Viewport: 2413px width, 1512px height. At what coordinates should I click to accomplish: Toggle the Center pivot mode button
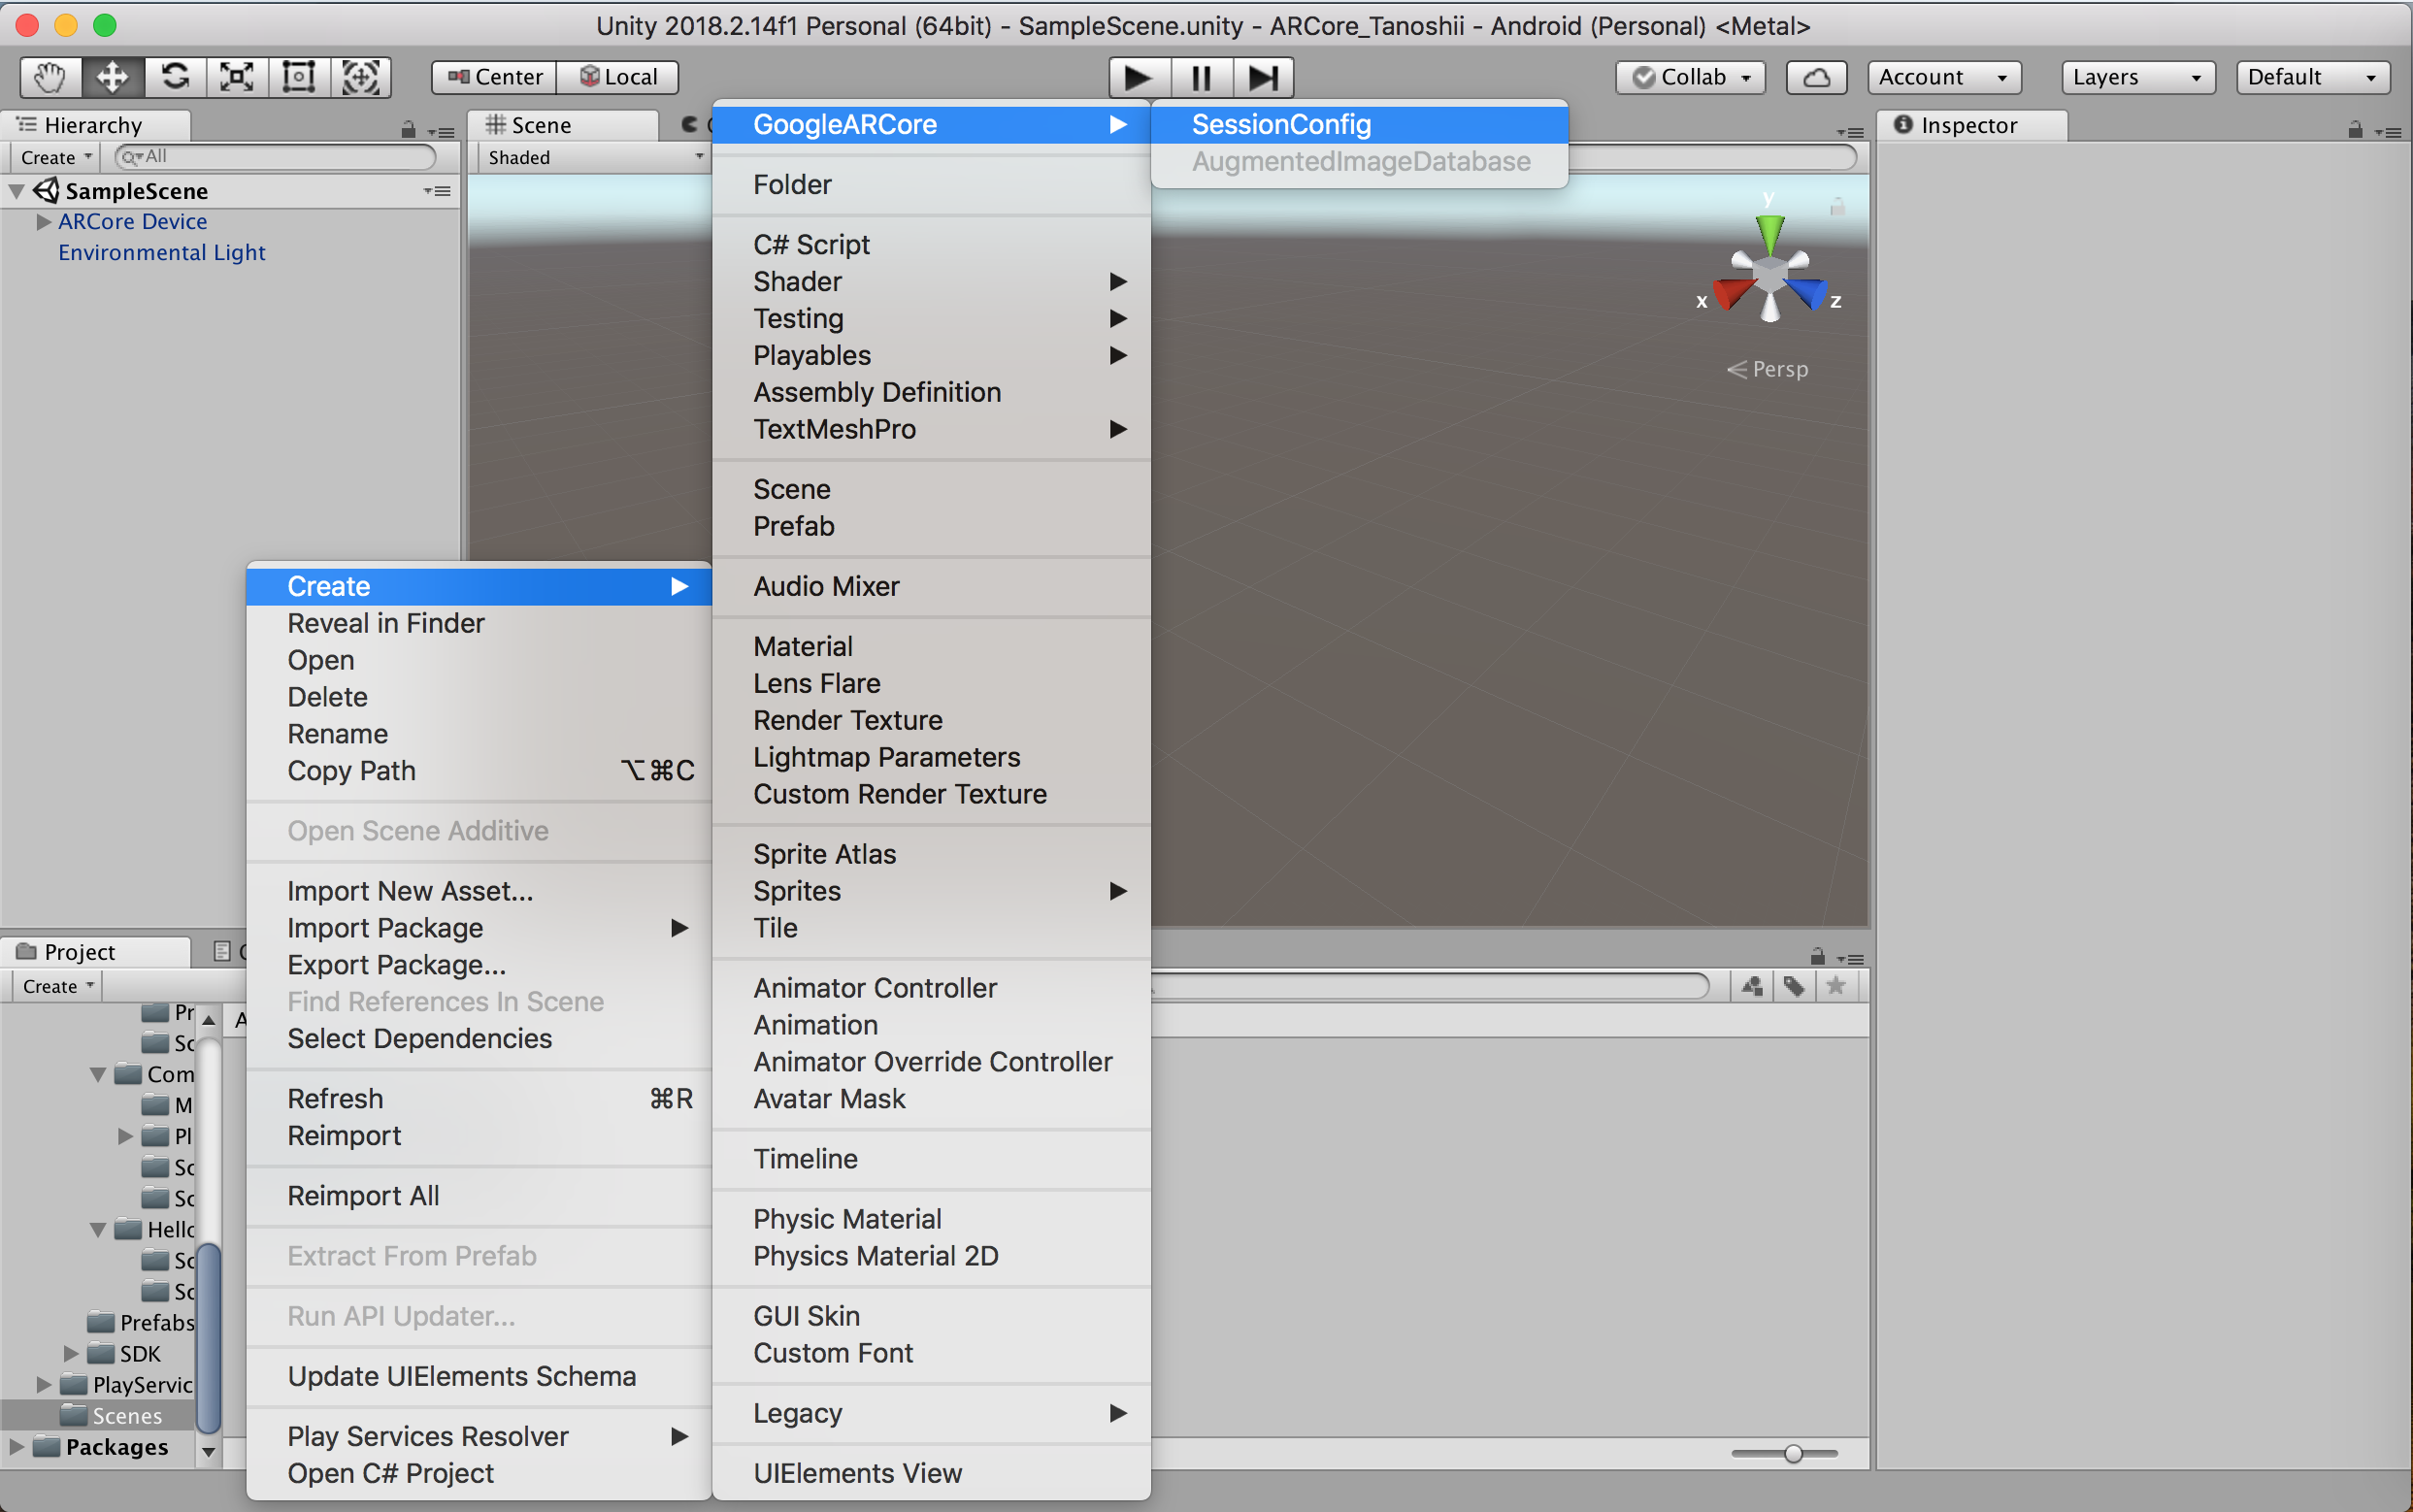tap(495, 77)
